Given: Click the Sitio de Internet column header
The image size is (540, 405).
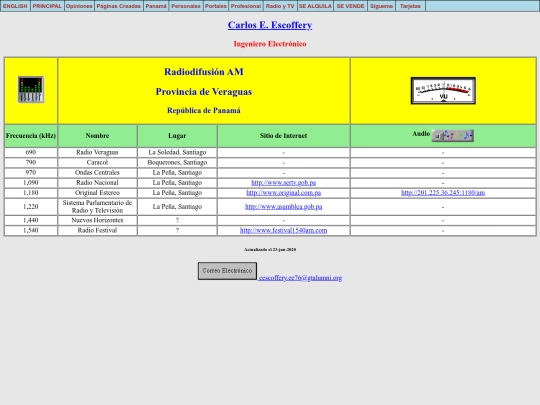Looking at the screenshot, I should pyautogui.click(x=283, y=136).
